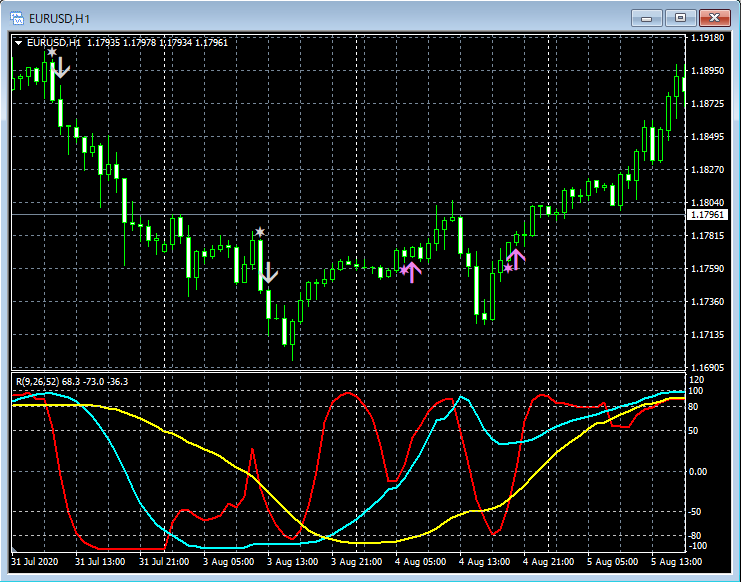Image resolution: width=741 pixels, height=582 pixels.
Task: Click the first pink up arrow signal
Action: coord(414,271)
